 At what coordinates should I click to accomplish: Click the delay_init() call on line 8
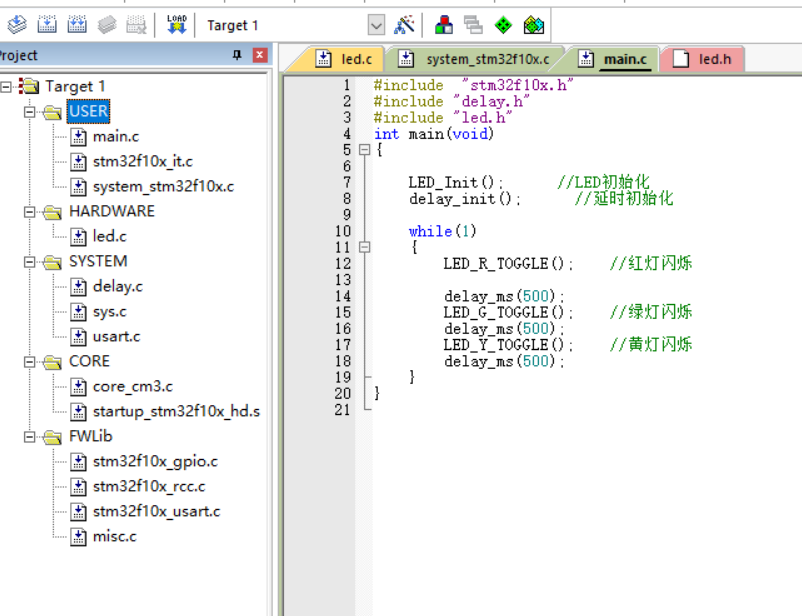tap(464, 199)
